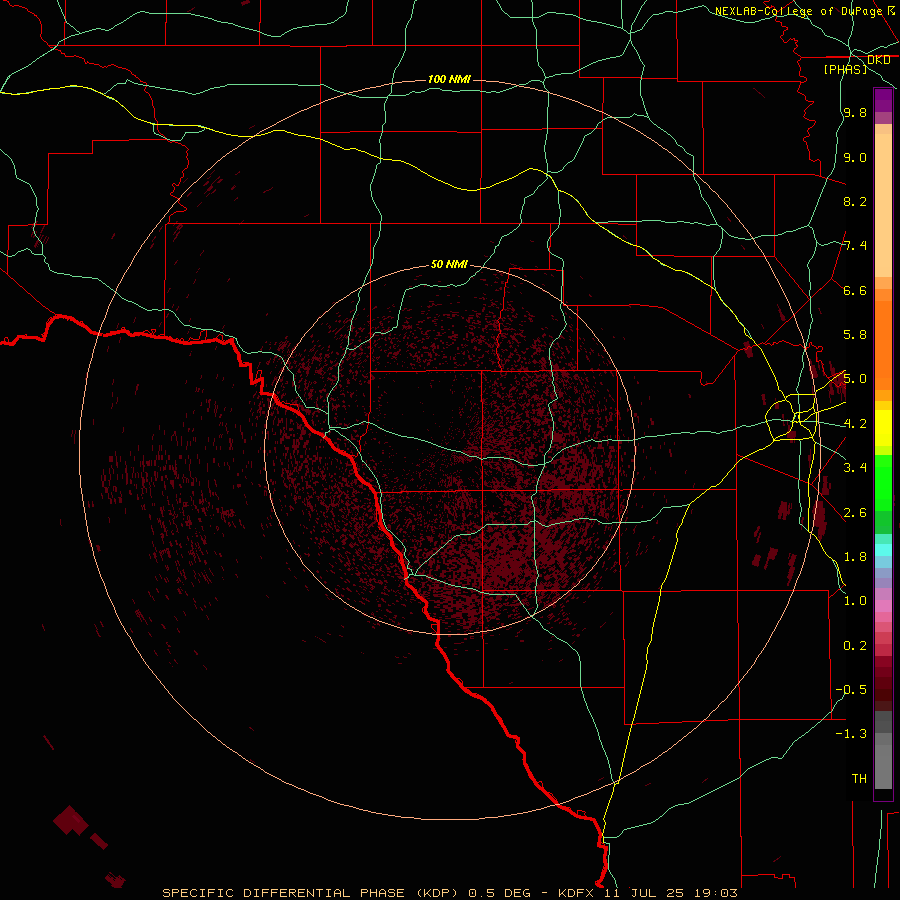Viewport: 900px width, 900px height.
Task: Click the TH threshold label
Action: point(859,779)
